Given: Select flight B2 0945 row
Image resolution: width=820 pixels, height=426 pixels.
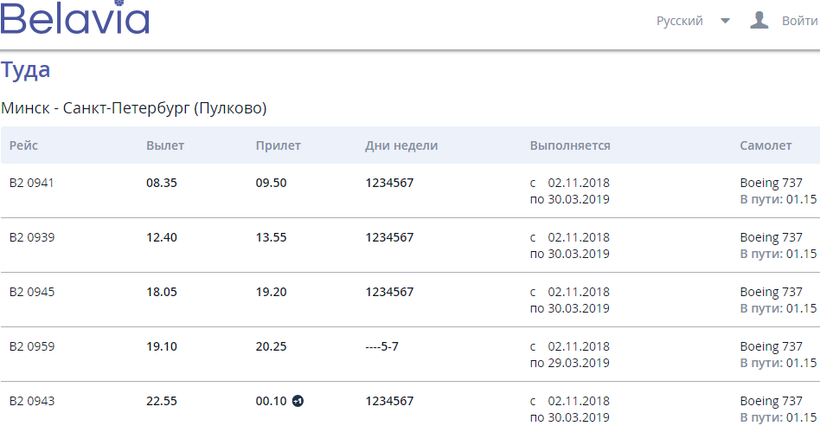Looking at the screenshot, I should tap(31, 292).
